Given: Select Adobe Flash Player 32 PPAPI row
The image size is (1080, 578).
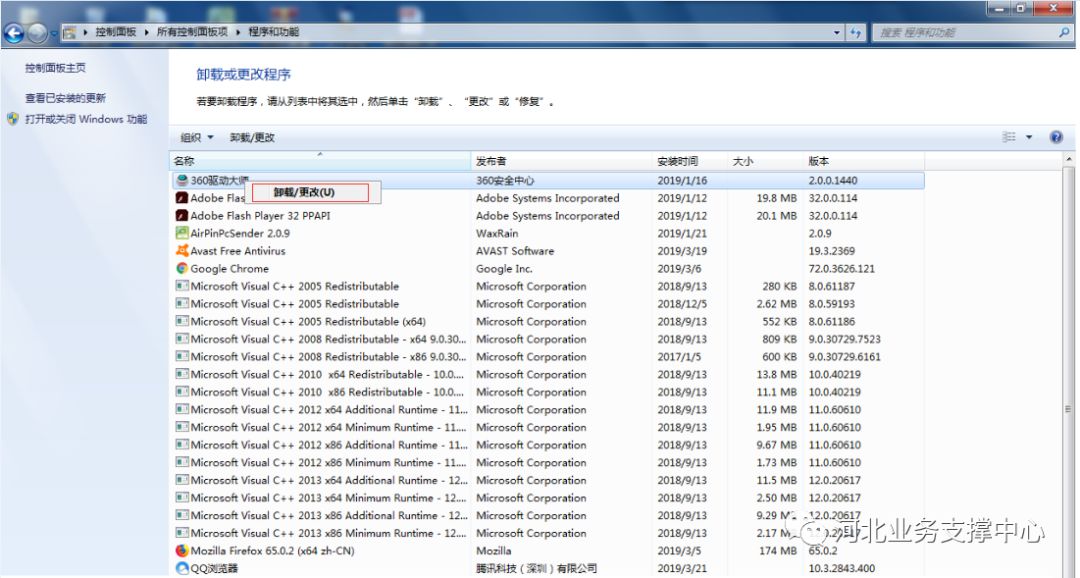Looking at the screenshot, I should click(548, 216).
